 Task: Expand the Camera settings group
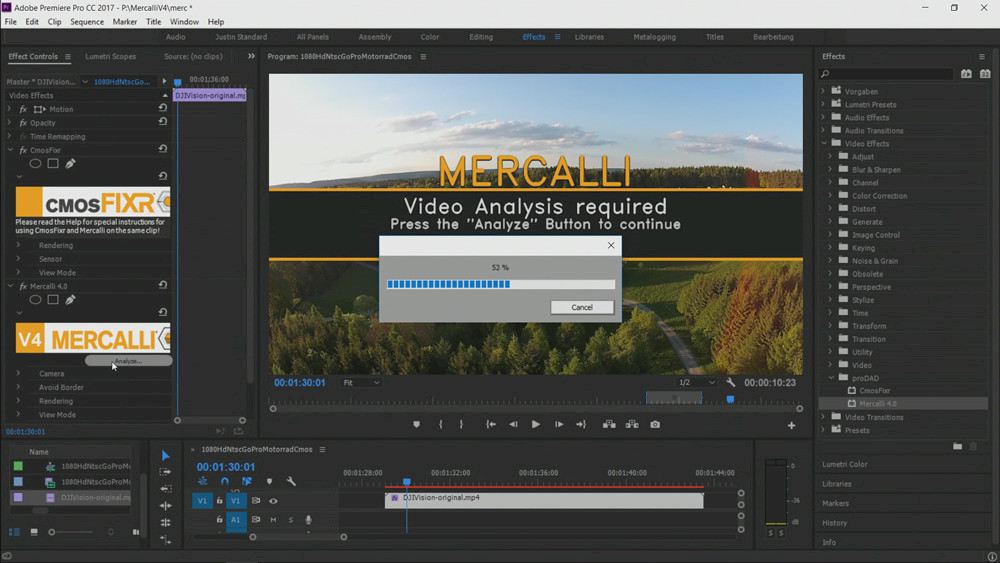(x=18, y=373)
